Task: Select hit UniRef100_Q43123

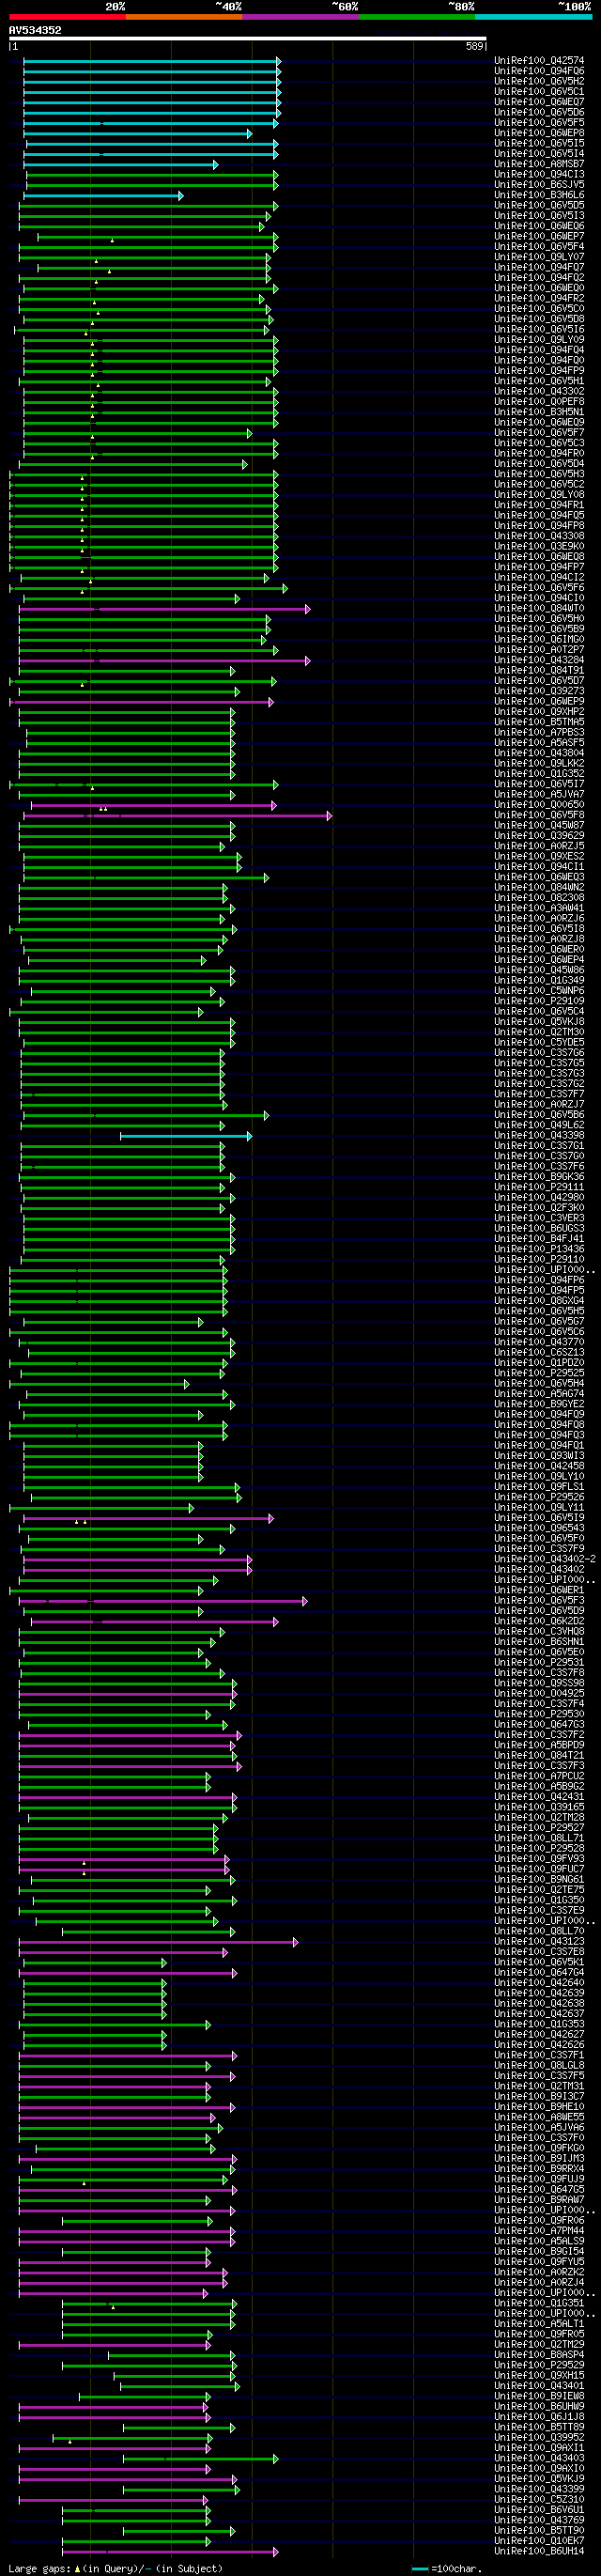Action: click(x=540, y=1942)
